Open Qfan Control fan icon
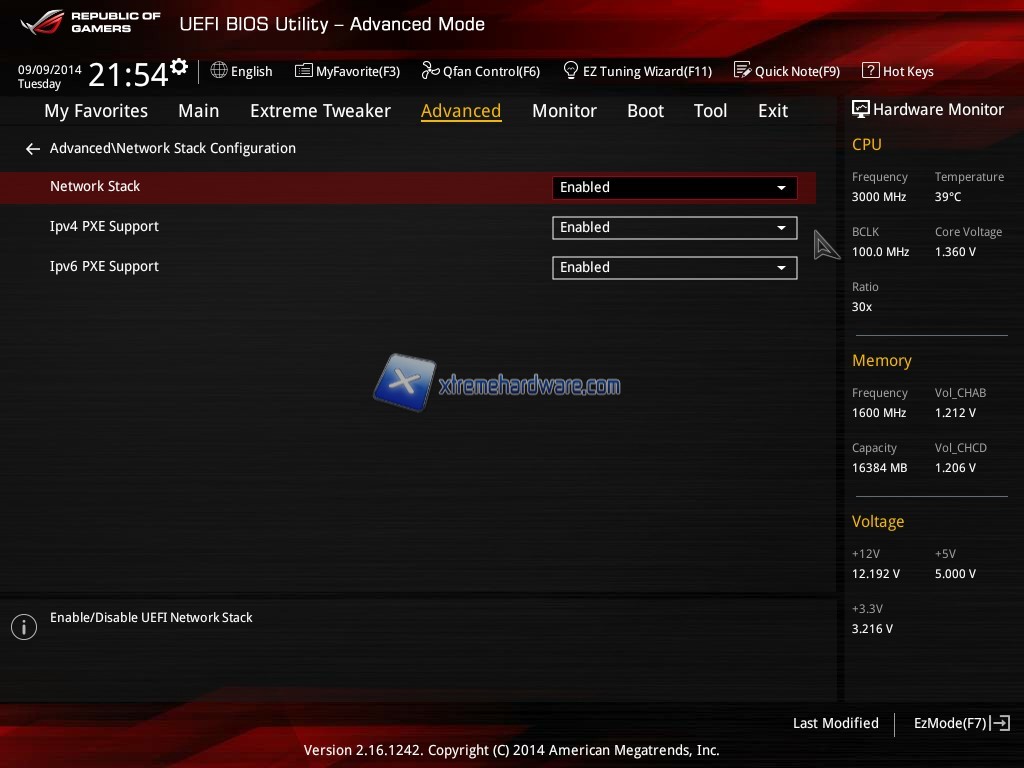Image resolution: width=1024 pixels, height=768 pixels. [x=430, y=71]
